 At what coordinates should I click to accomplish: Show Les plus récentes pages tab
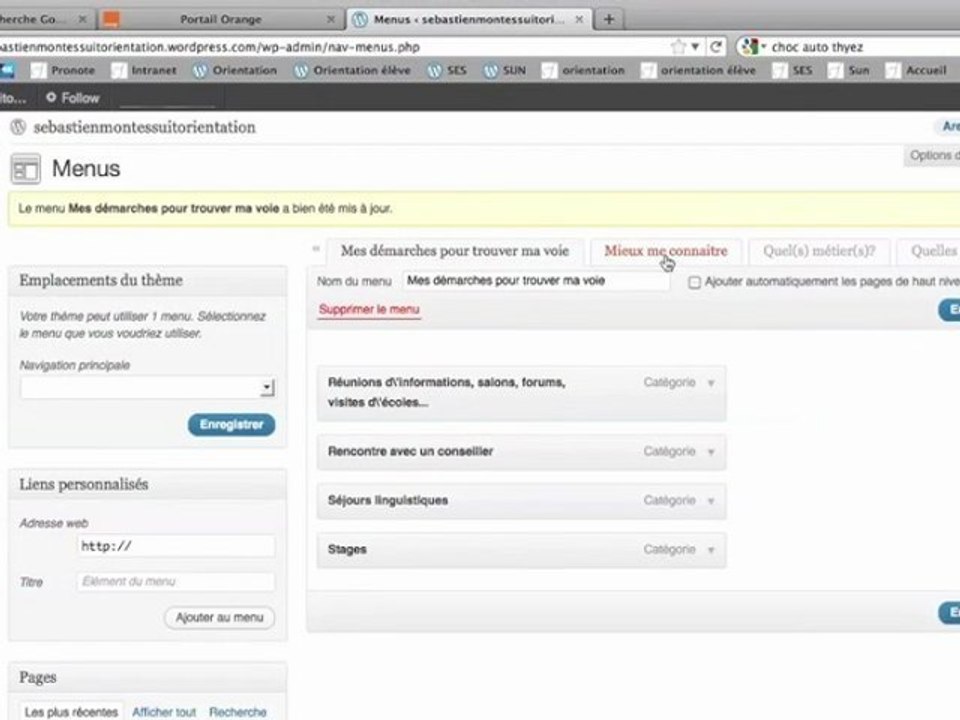(x=71, y=711)
